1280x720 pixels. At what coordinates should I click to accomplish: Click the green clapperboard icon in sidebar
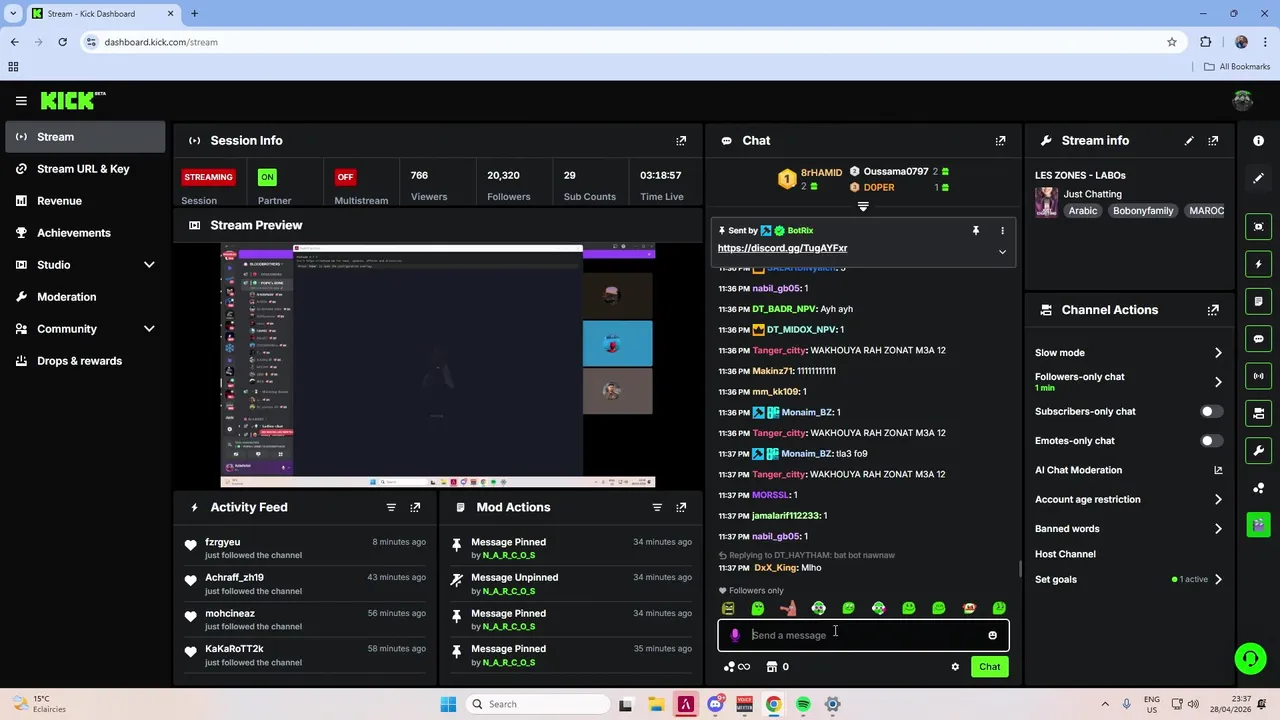(1258, 524)
